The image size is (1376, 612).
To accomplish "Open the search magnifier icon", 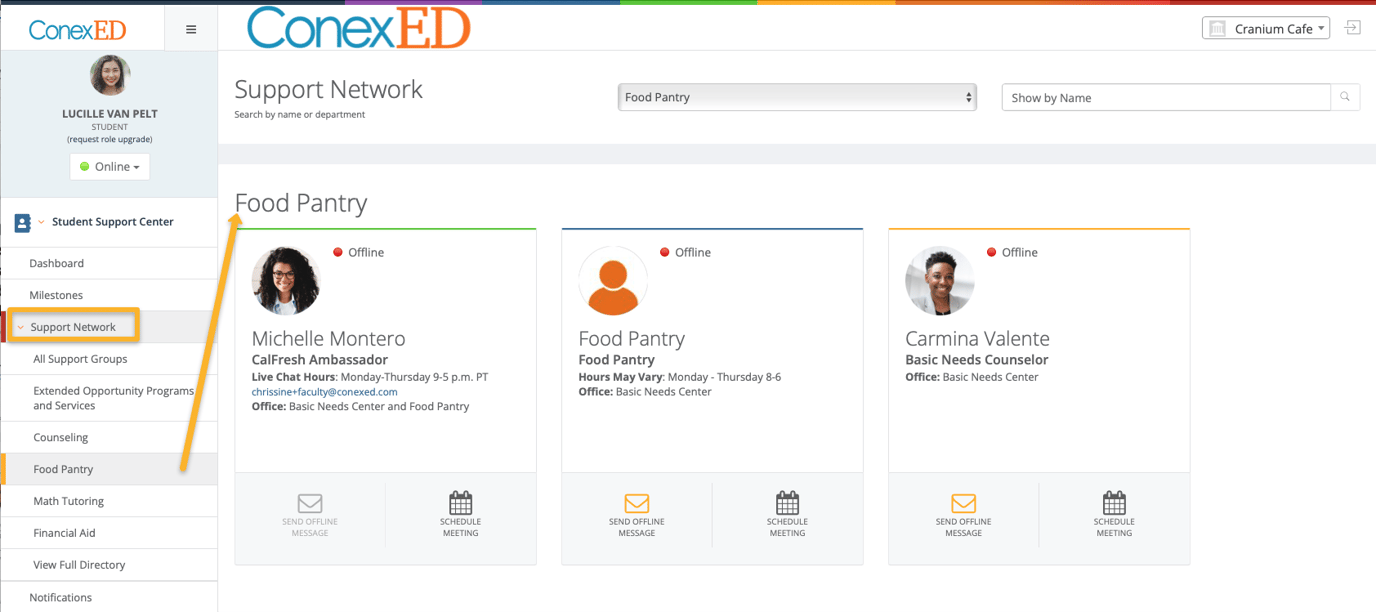I will (x=1345, y=96).
